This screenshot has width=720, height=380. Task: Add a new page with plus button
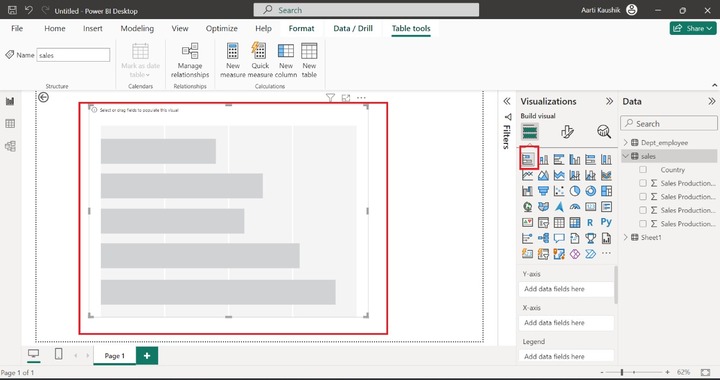point(147,356)
